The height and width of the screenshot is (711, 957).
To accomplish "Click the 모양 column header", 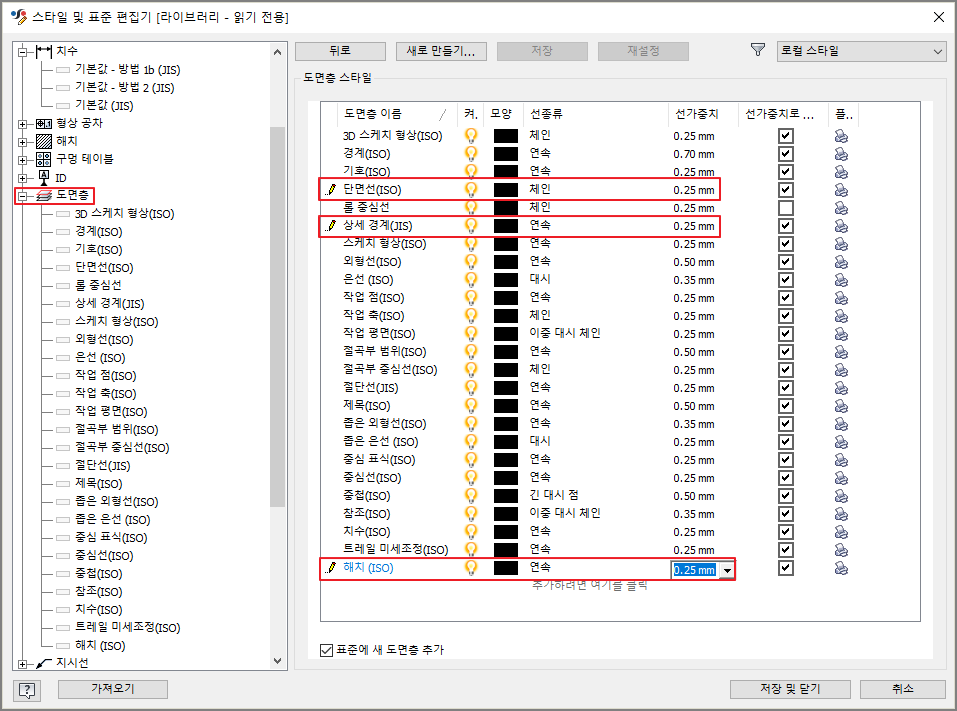I will point(504,114).
